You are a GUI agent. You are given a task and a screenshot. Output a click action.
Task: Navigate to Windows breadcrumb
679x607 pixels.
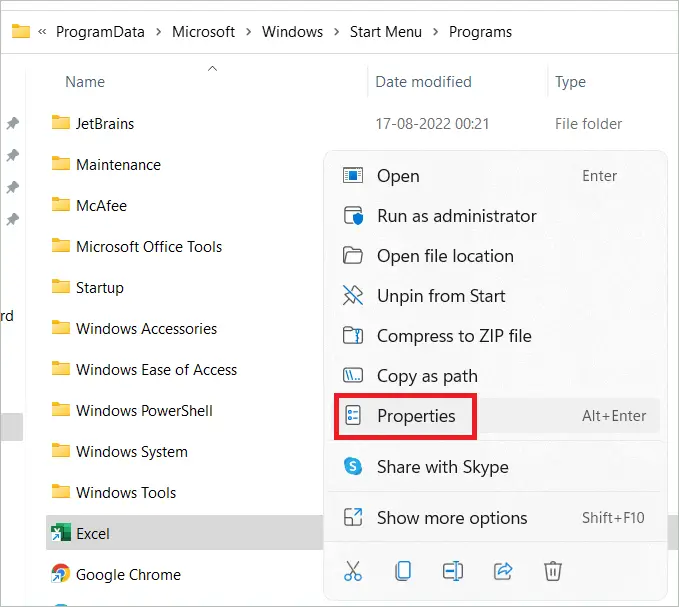pyautogui.click(x=292, y=32)
